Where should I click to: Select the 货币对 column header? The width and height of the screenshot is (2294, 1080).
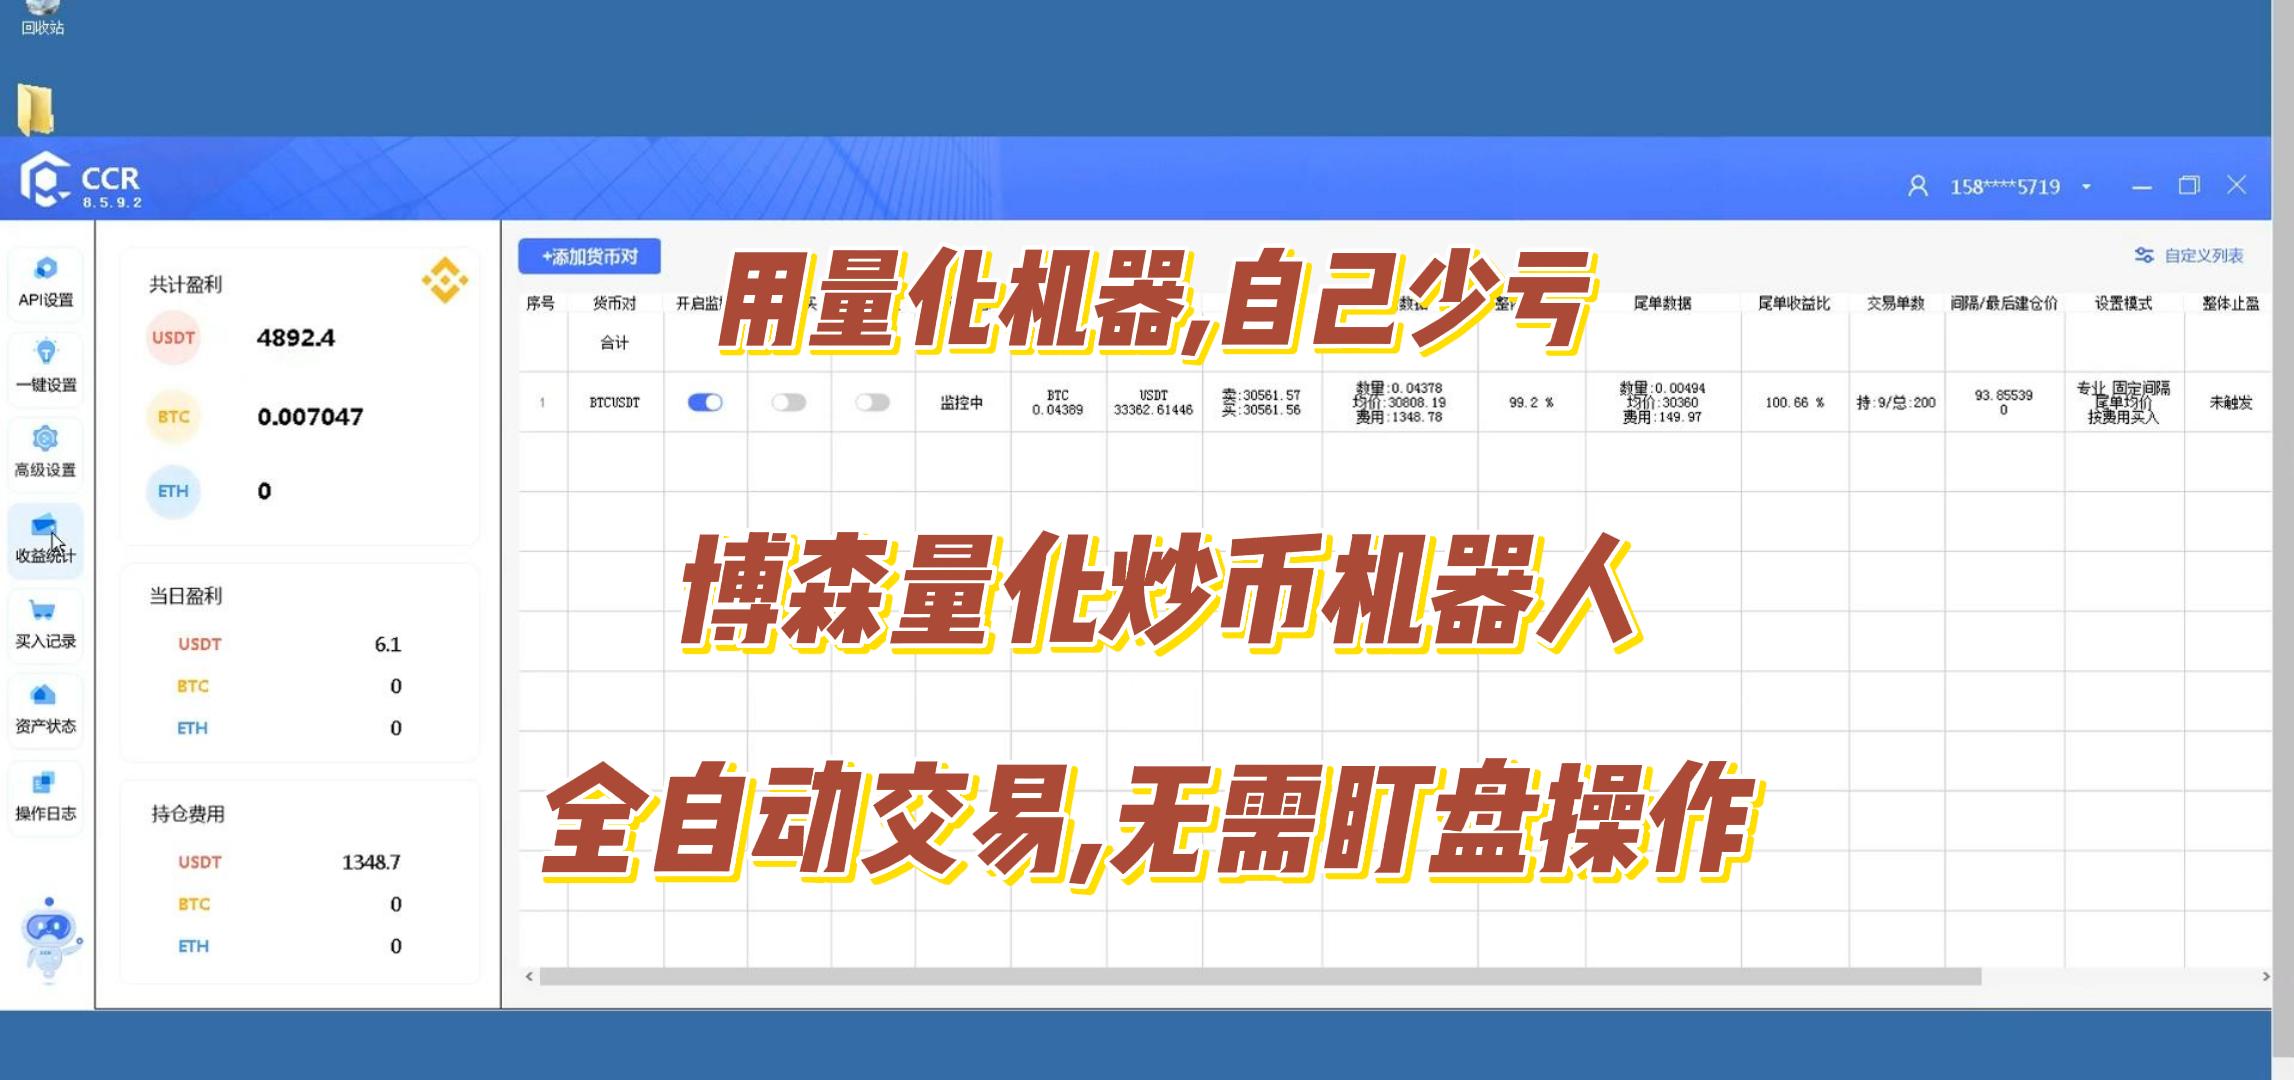pos(614,303)
